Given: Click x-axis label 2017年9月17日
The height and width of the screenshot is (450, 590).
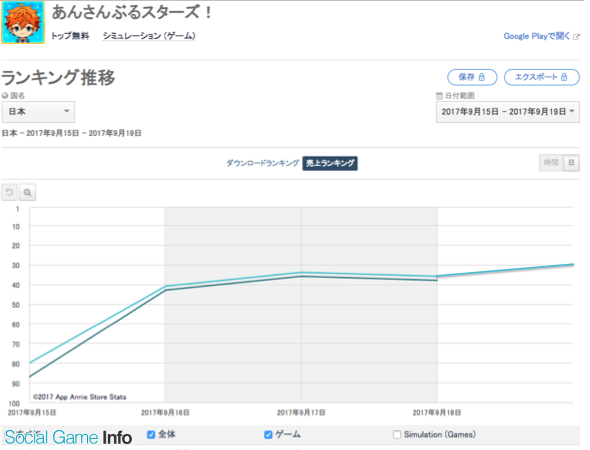Looking at the screenshot, I should click(x=301, y=413).
